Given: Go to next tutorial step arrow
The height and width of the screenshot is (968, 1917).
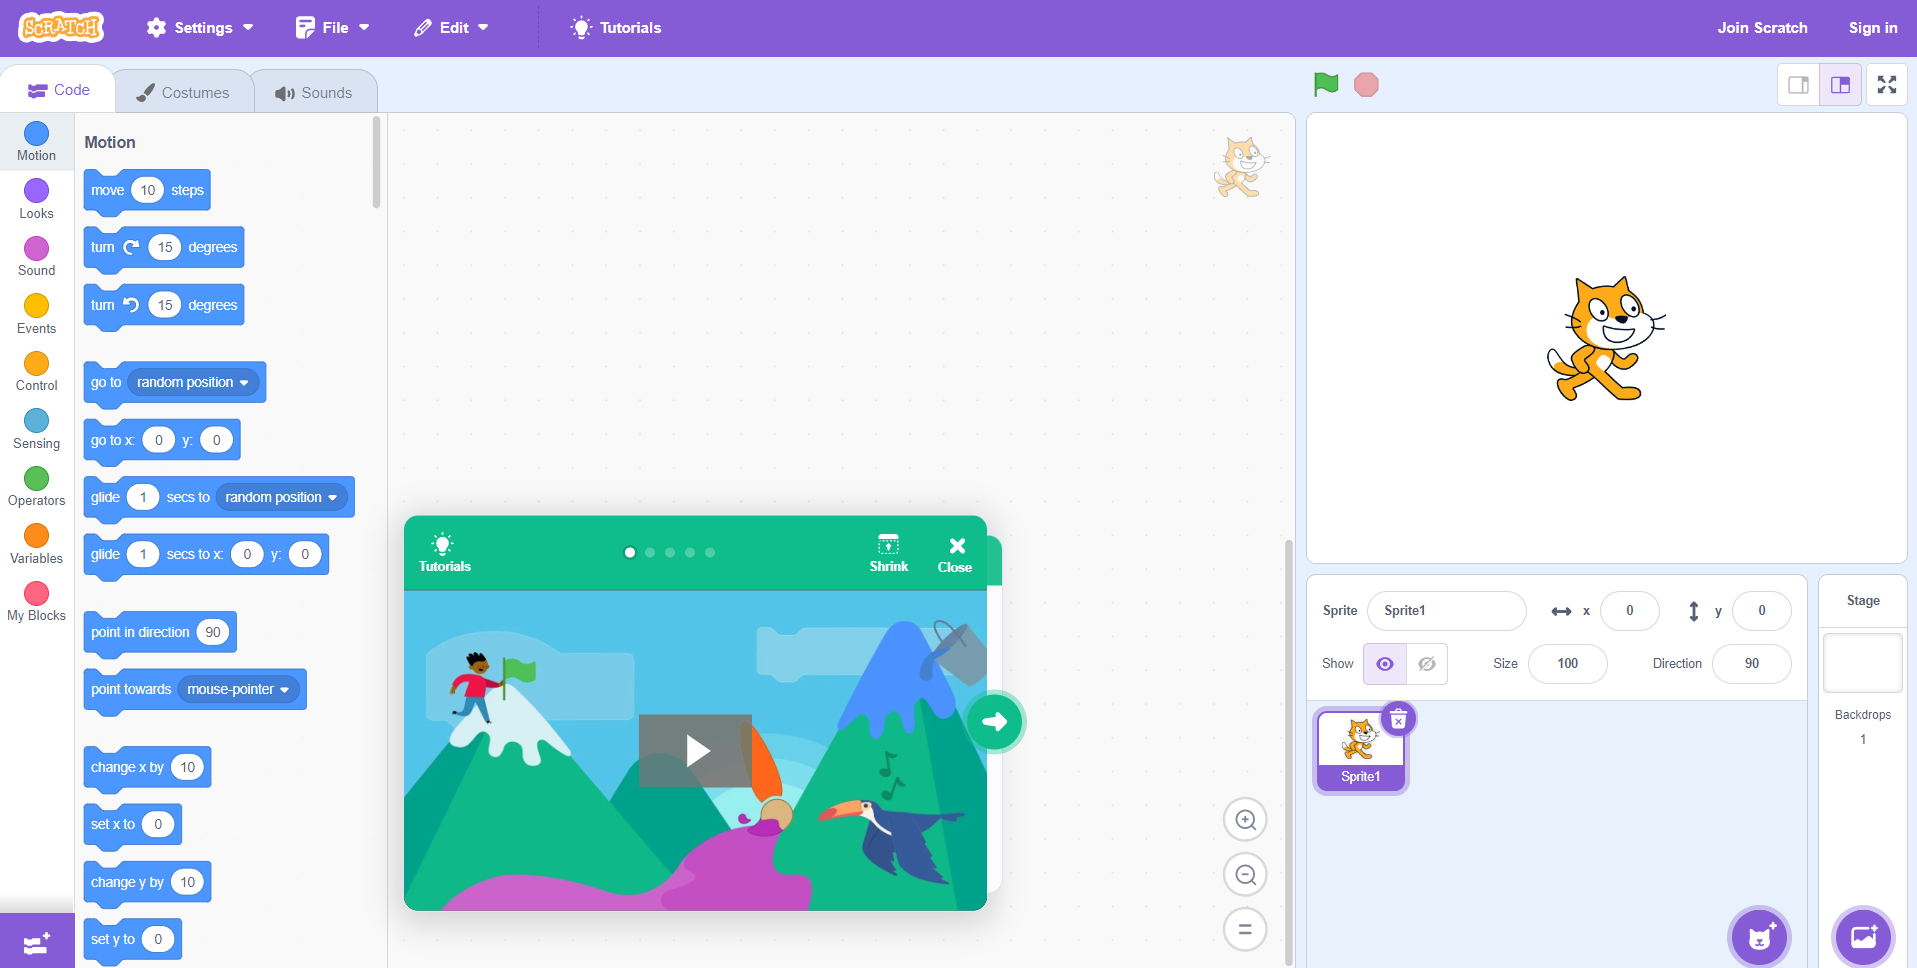Looking at the screenshot, I should click(x=995, y=721).
